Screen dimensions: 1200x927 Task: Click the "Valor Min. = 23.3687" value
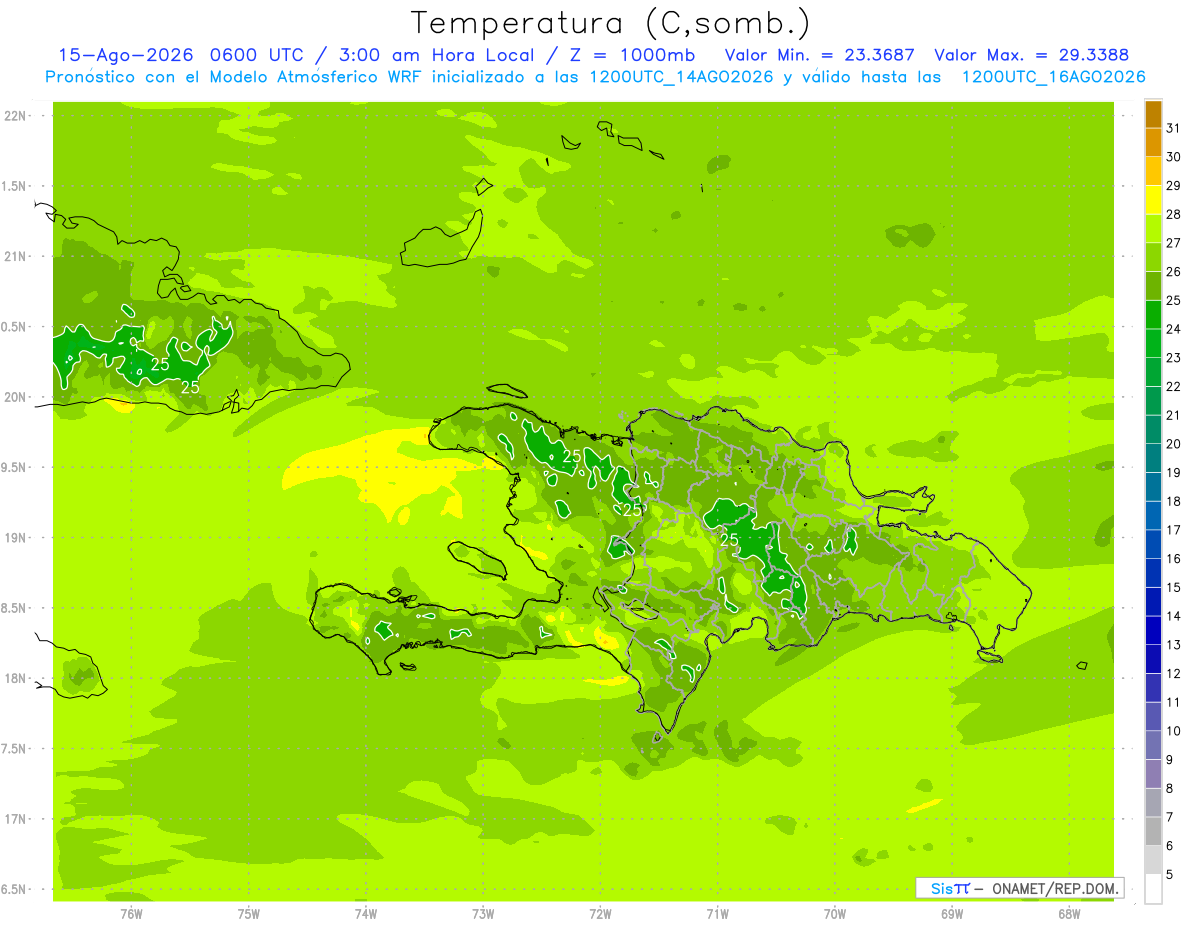(x=820, y=55)
